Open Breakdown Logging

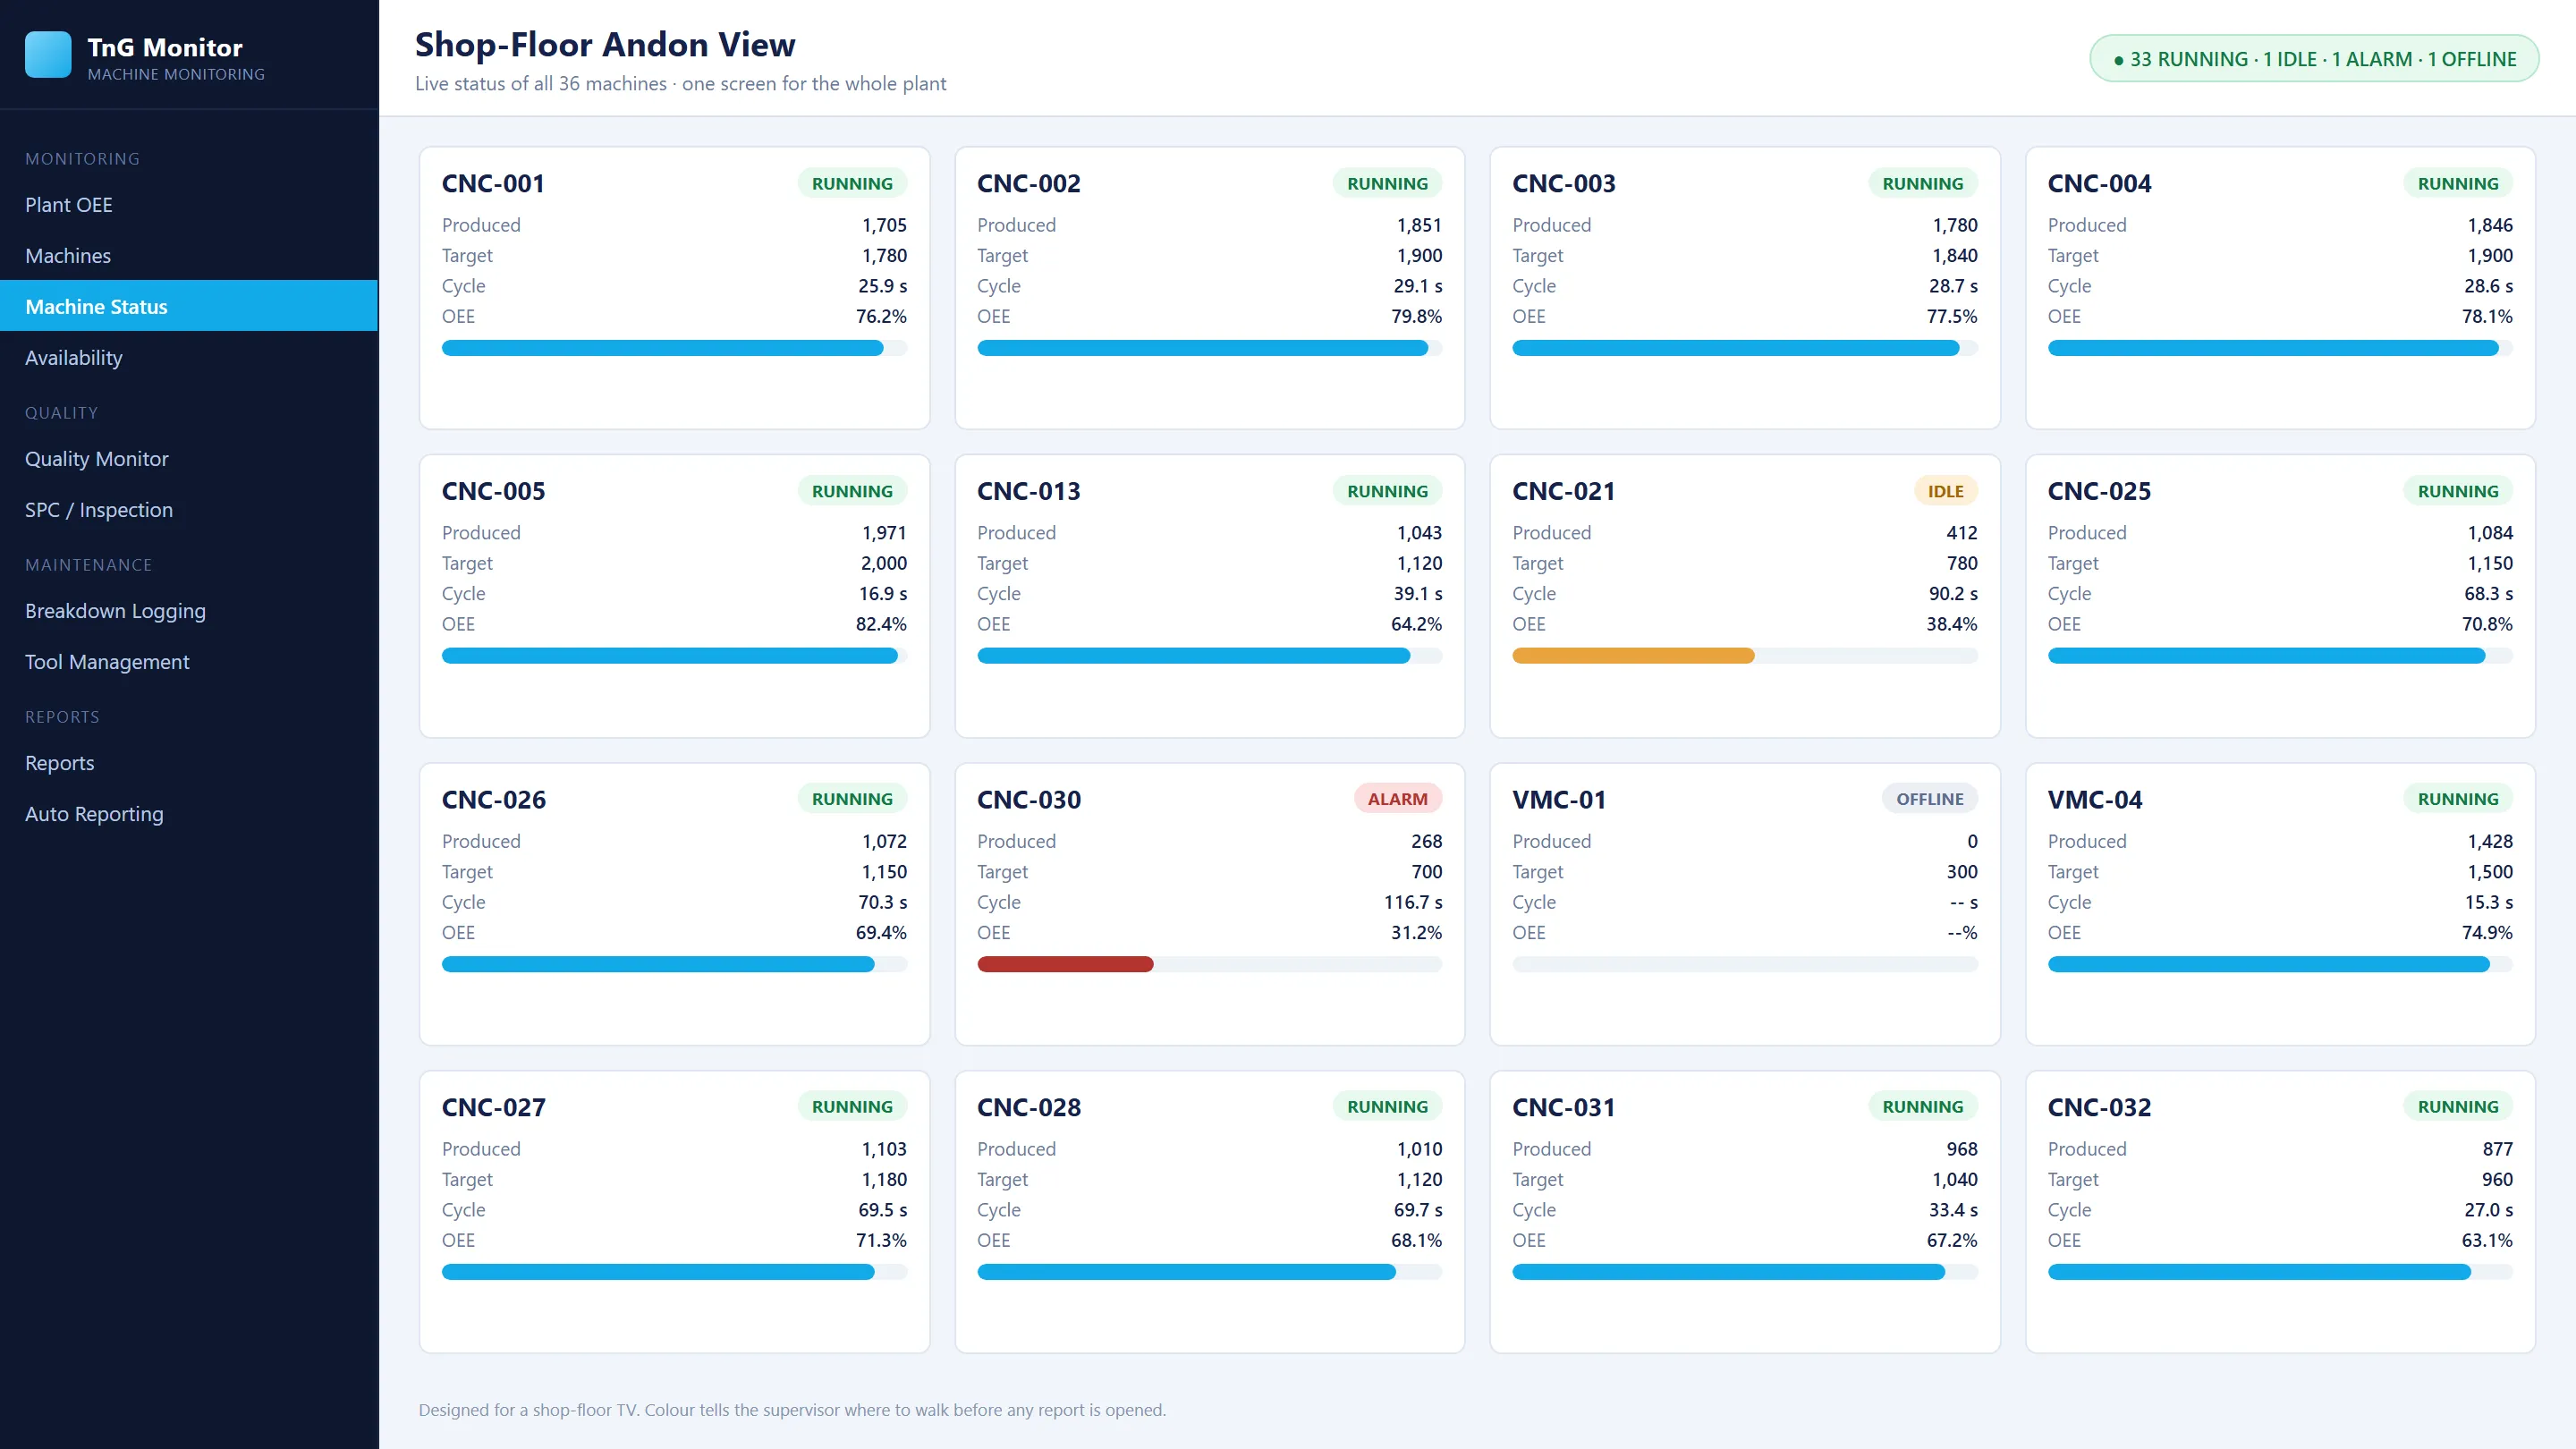pos(189,610)
